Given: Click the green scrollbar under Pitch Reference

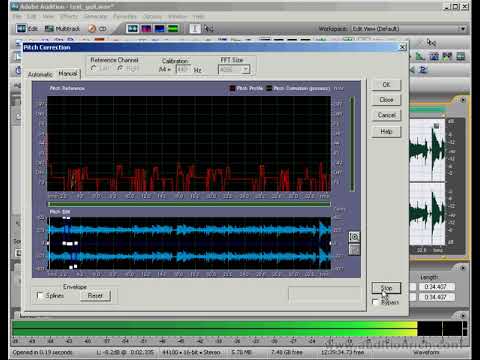Looking at the screenshot, I should [189, 204].
